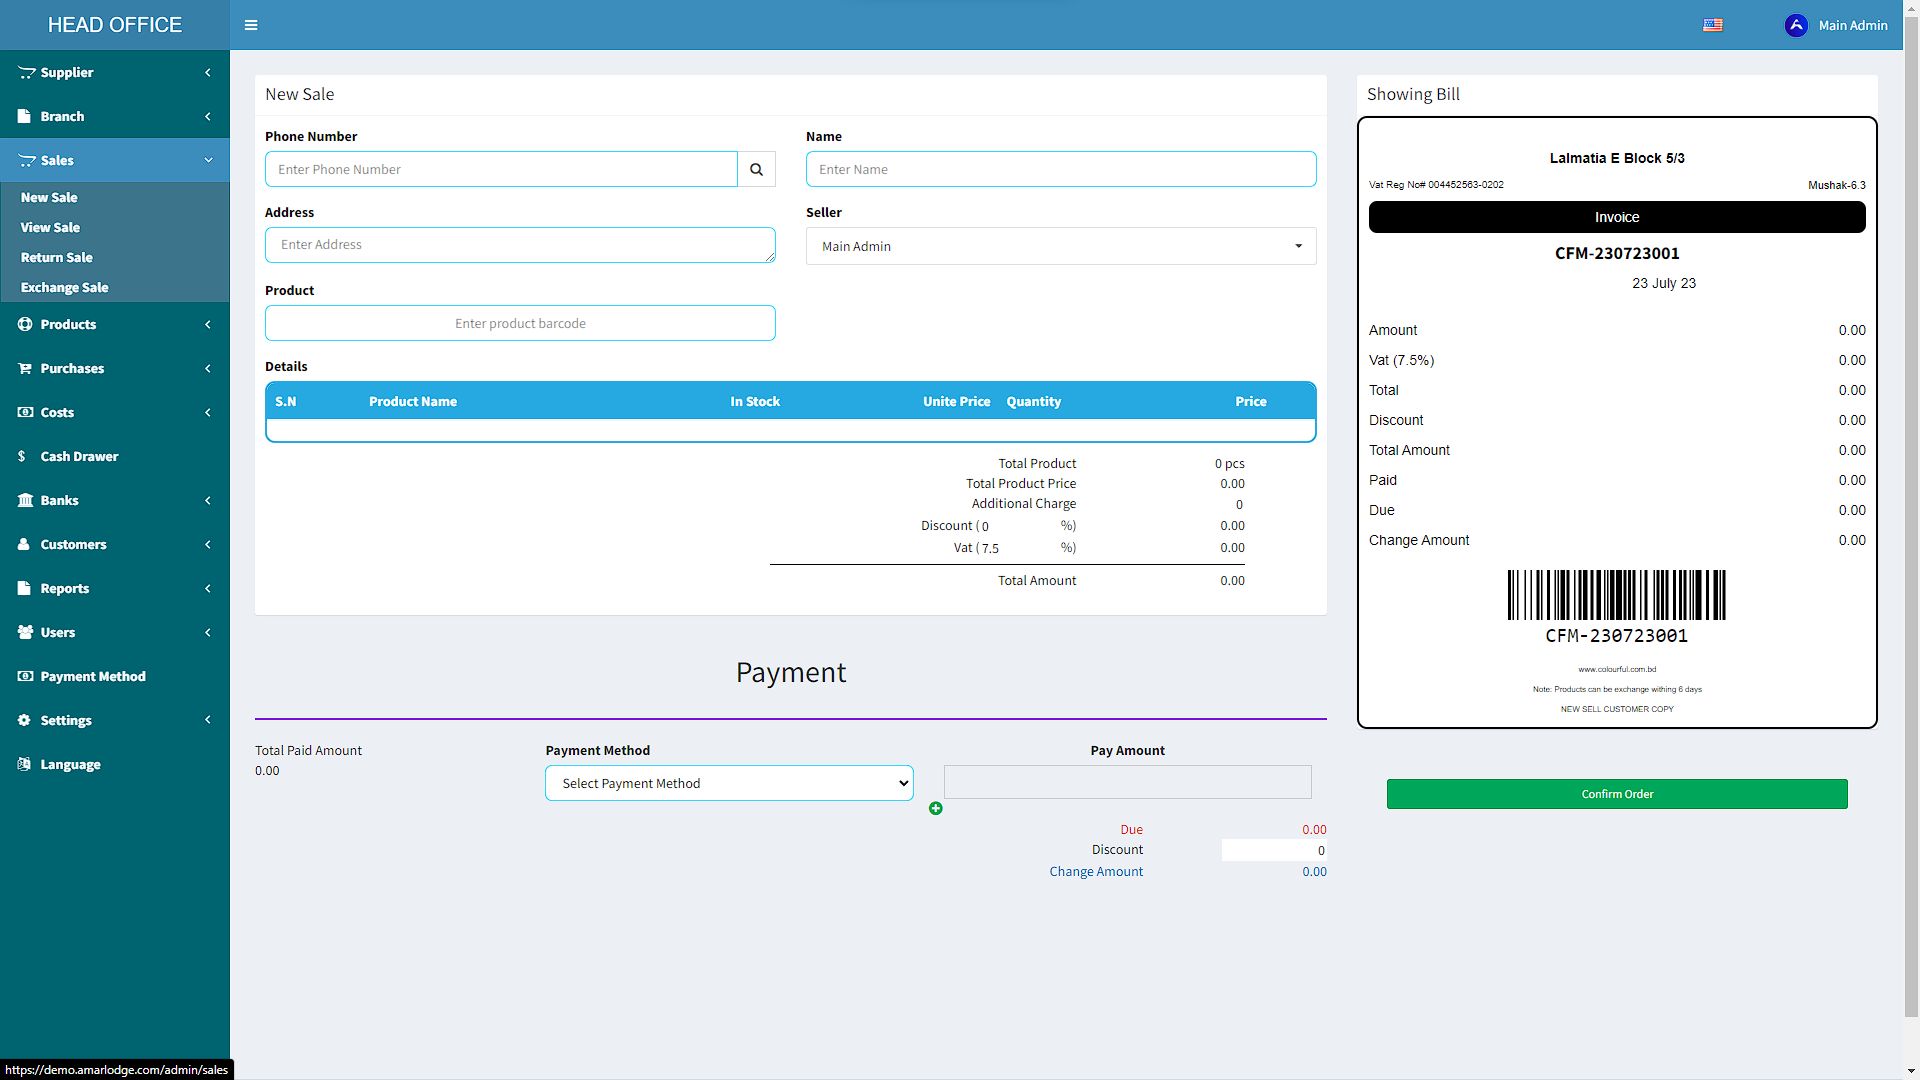This screenshot has width=1920, height=1080.
Task: Click the hamburger menu toggle icon
Action: (x=251, y=25)
